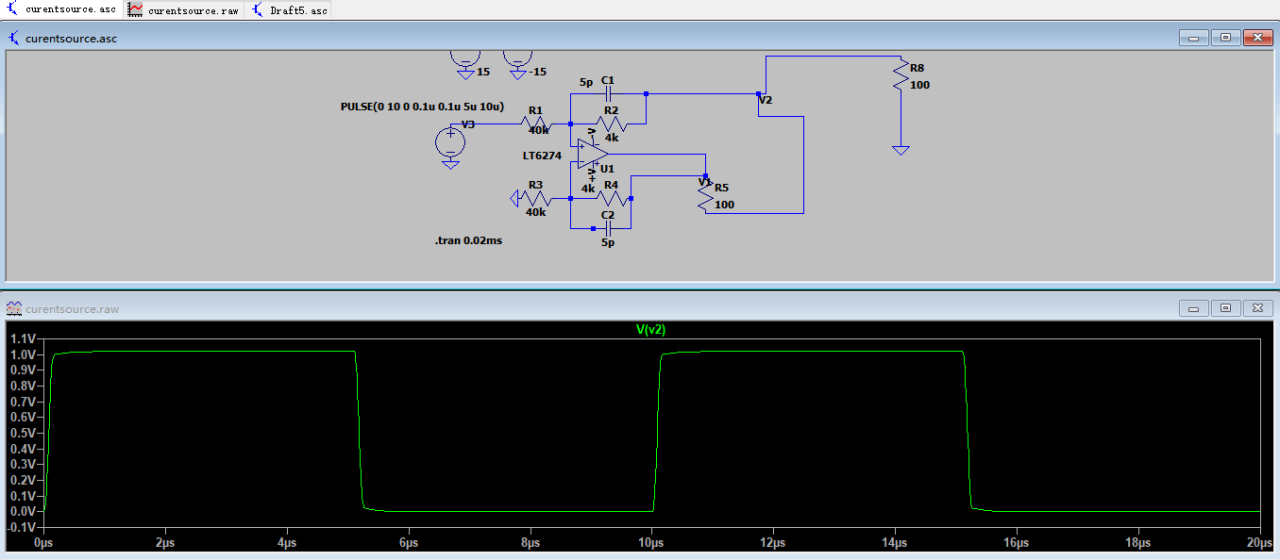This screenshot has height=560, width=1280.
Task: Select the LT6274 op-amp symbol U1
Action: 592,153
